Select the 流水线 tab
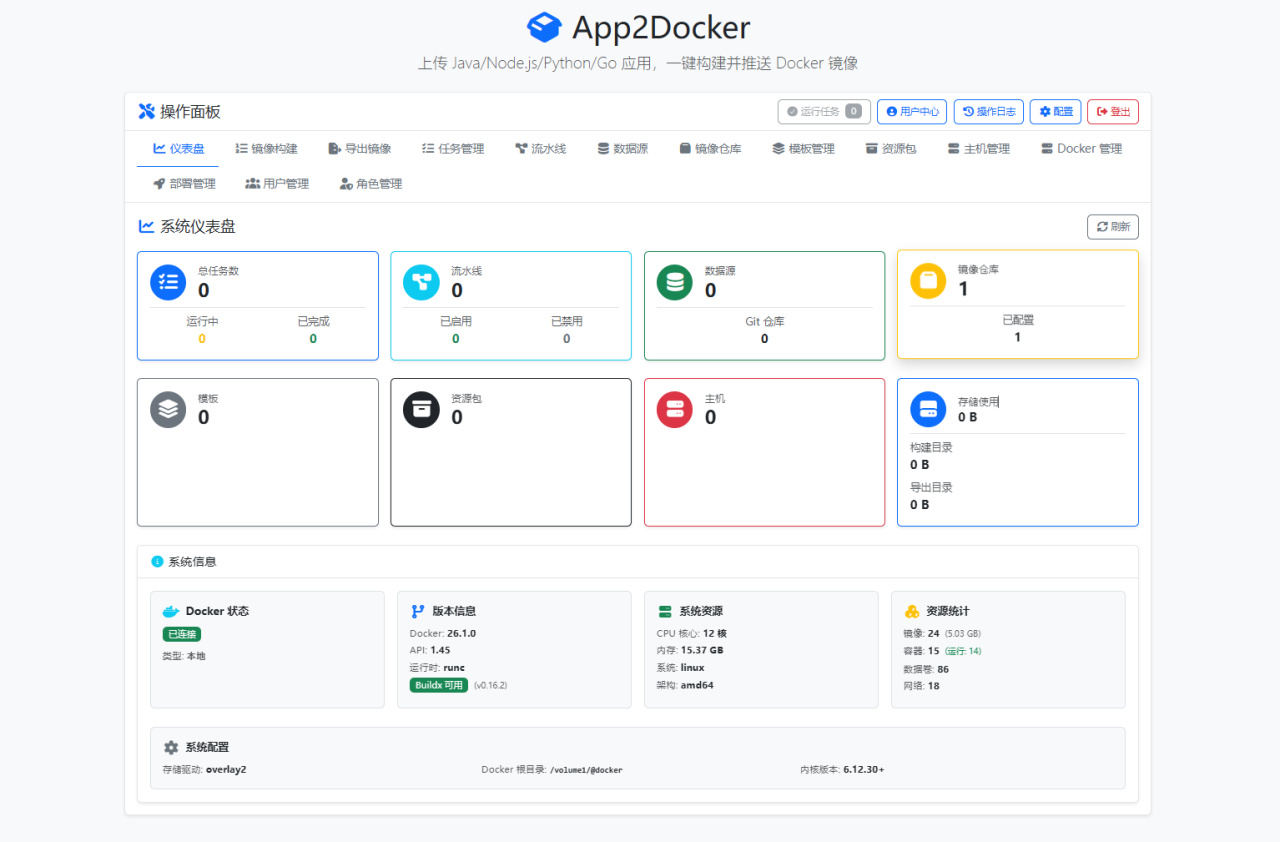This screenshot has width=1280, height=842. click(541, 149)
